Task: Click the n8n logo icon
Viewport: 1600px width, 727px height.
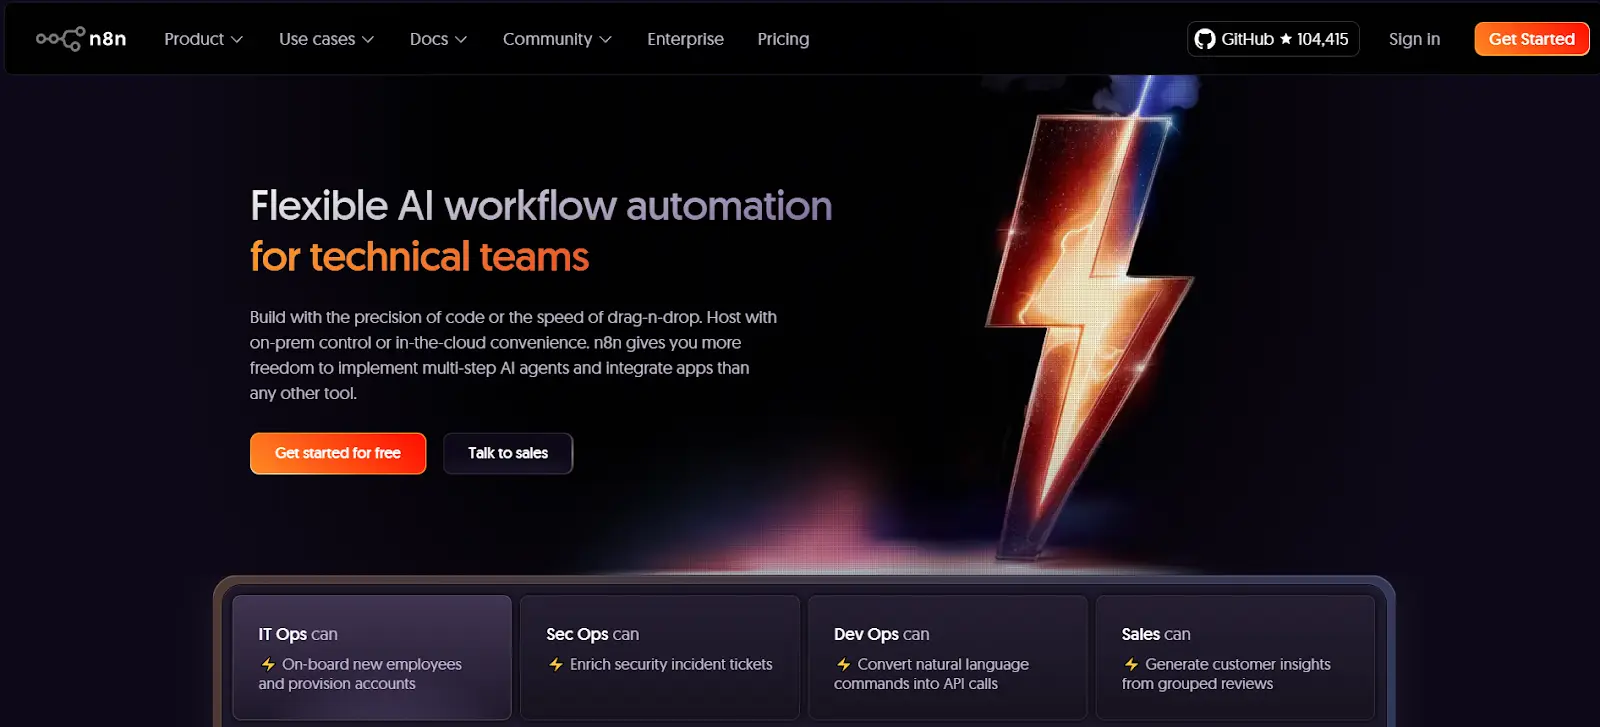Action: pos(60,39)
